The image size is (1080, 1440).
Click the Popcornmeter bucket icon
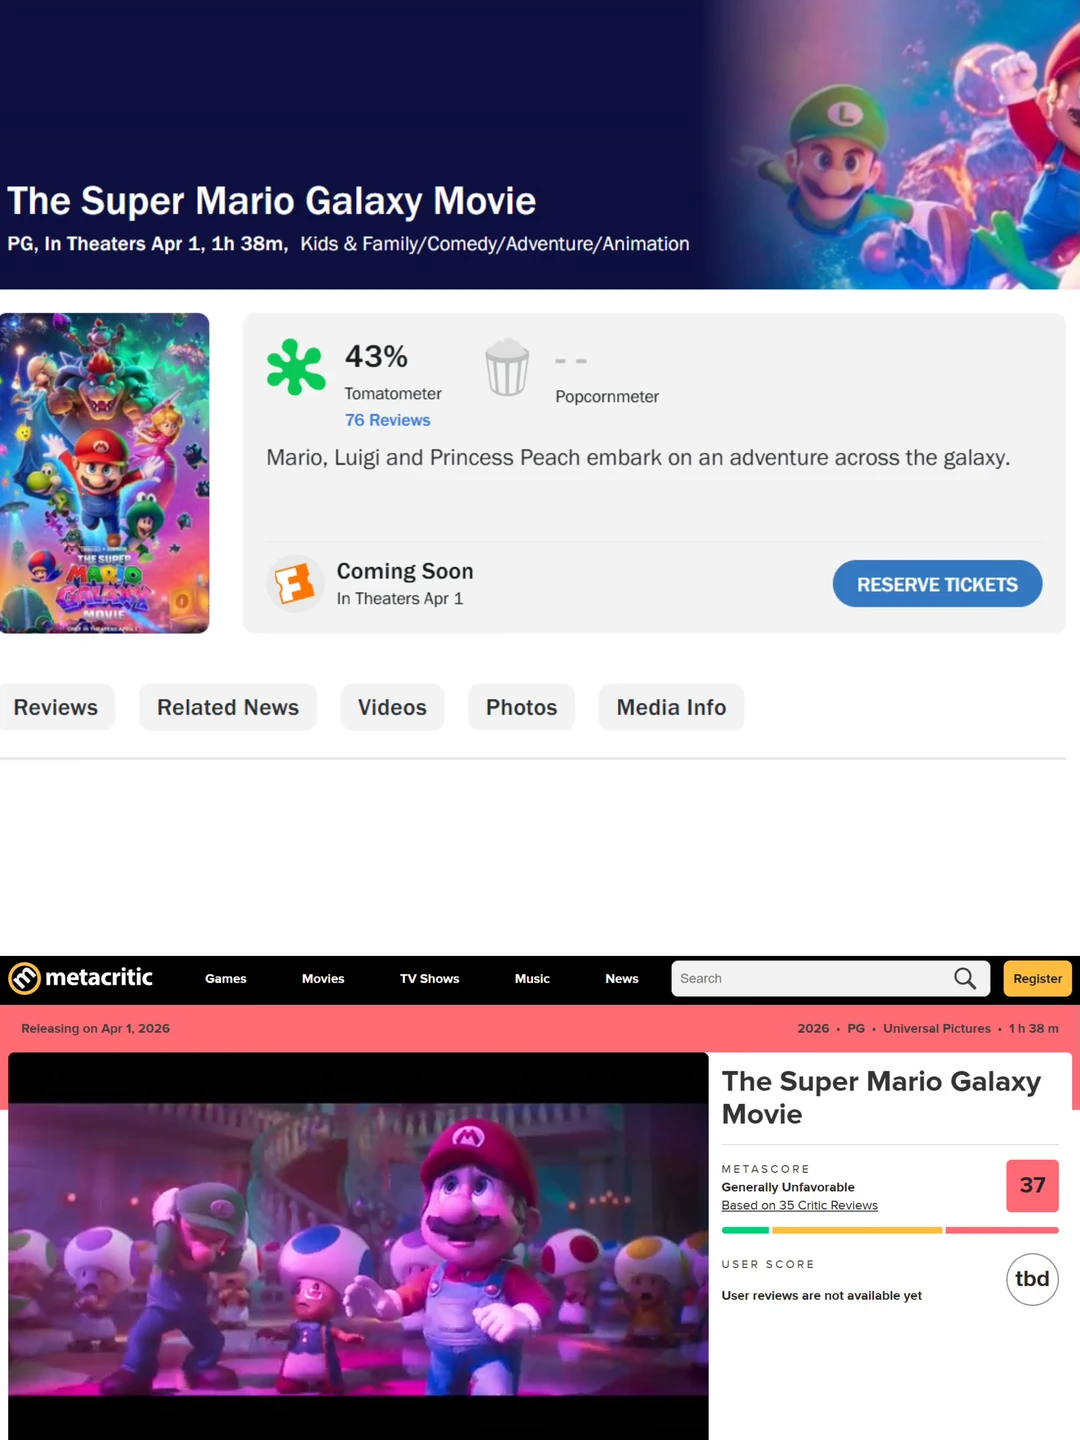[507, 367]
